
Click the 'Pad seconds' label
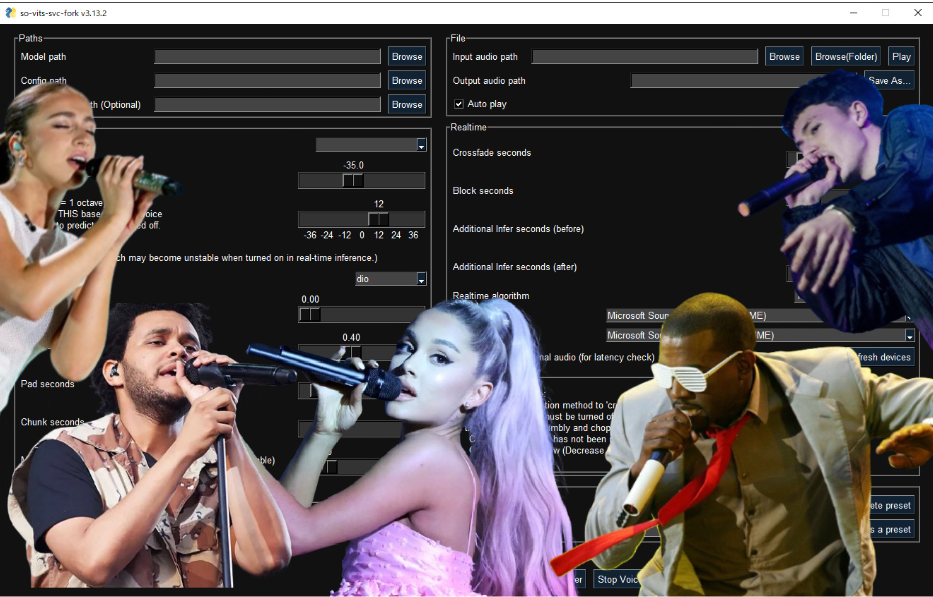pos(48,384)
